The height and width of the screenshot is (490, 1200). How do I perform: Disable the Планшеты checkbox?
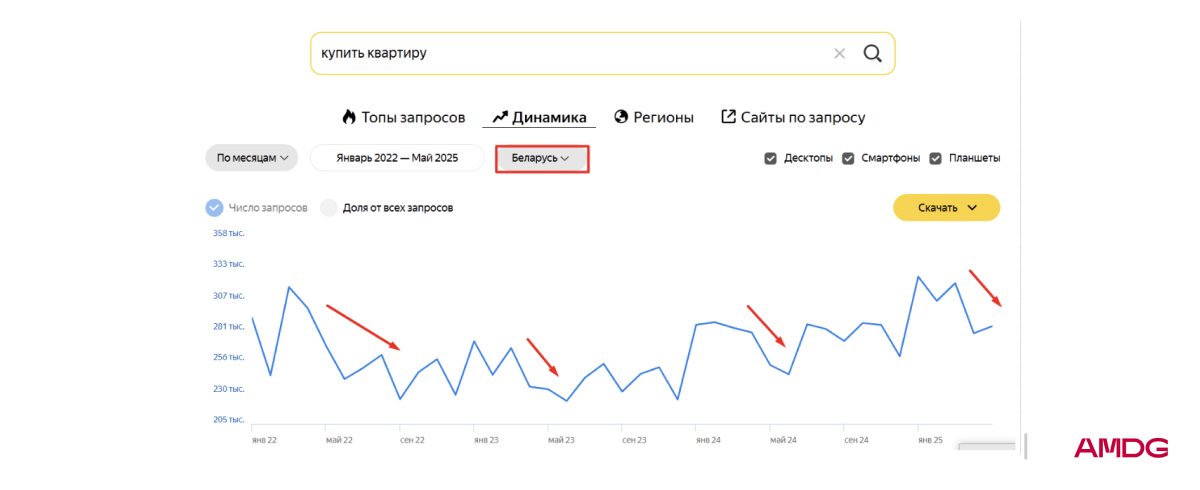pos(936,158)
